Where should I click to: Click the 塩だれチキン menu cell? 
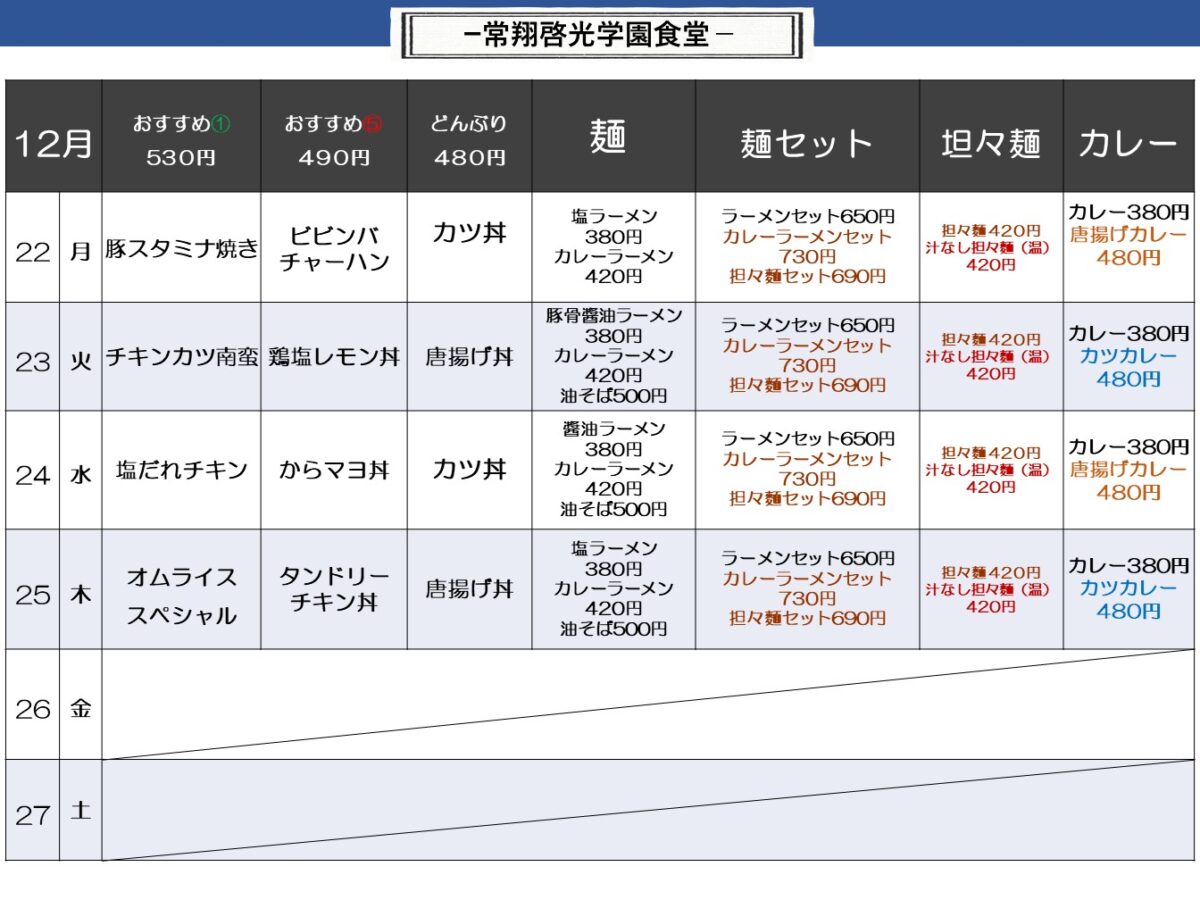pyautogui.click(x=181, y=470)
